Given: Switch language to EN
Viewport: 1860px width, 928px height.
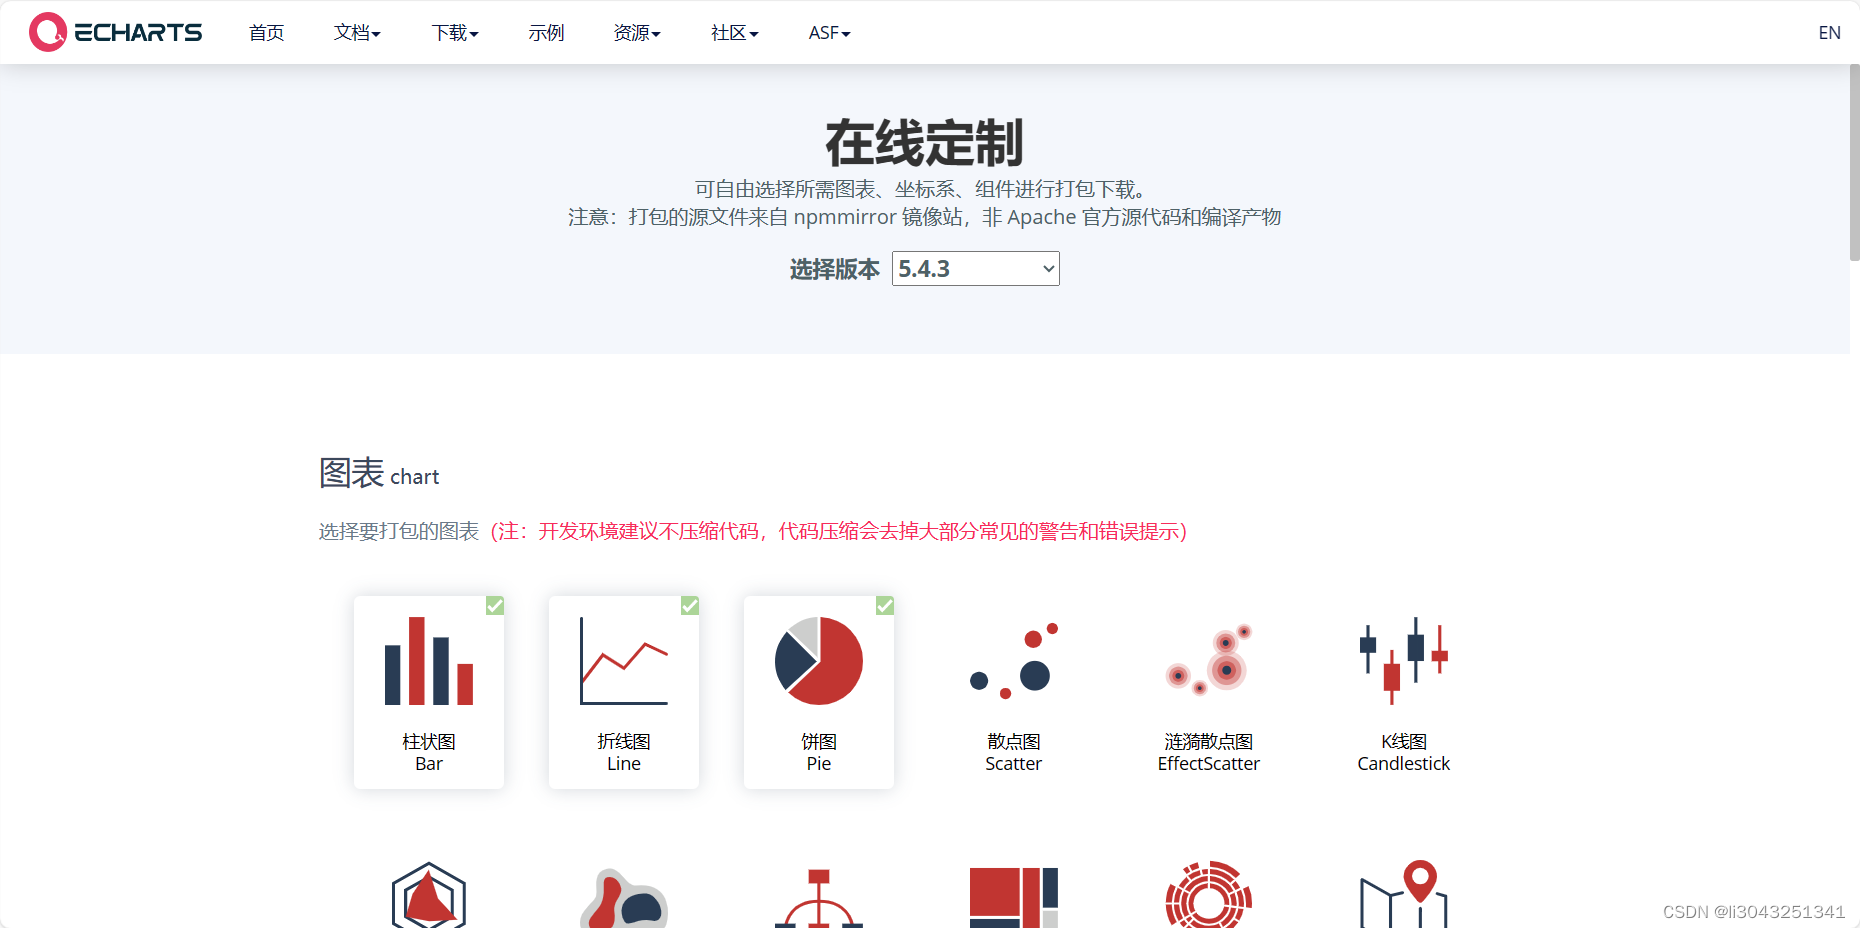Looking at the screenshot, I should point(1829,32).
